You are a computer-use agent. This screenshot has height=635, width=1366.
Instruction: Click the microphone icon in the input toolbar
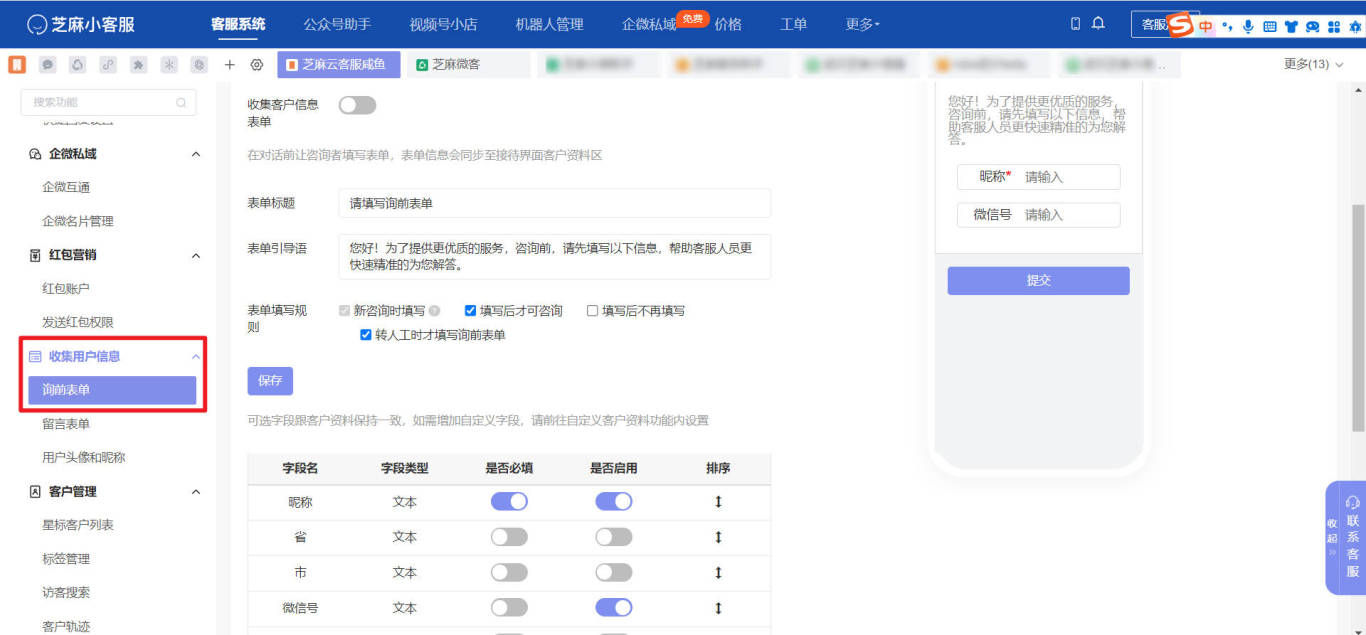[x=1248, y=26]
